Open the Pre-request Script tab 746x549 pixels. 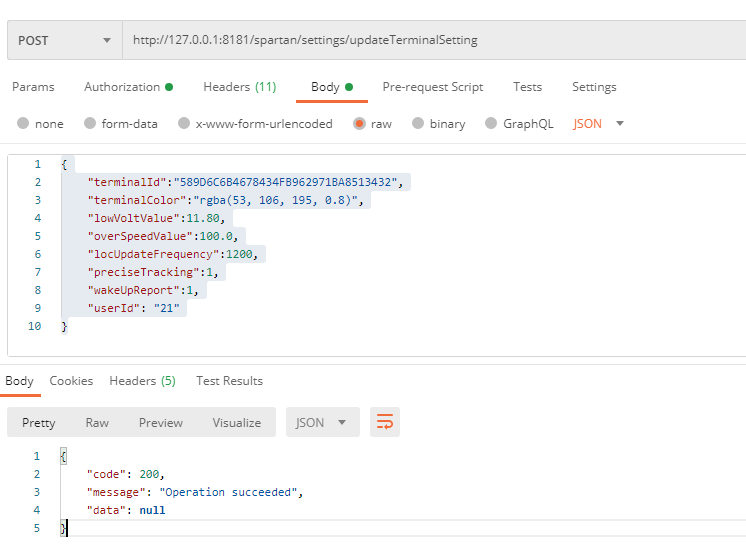coord(432,87)
